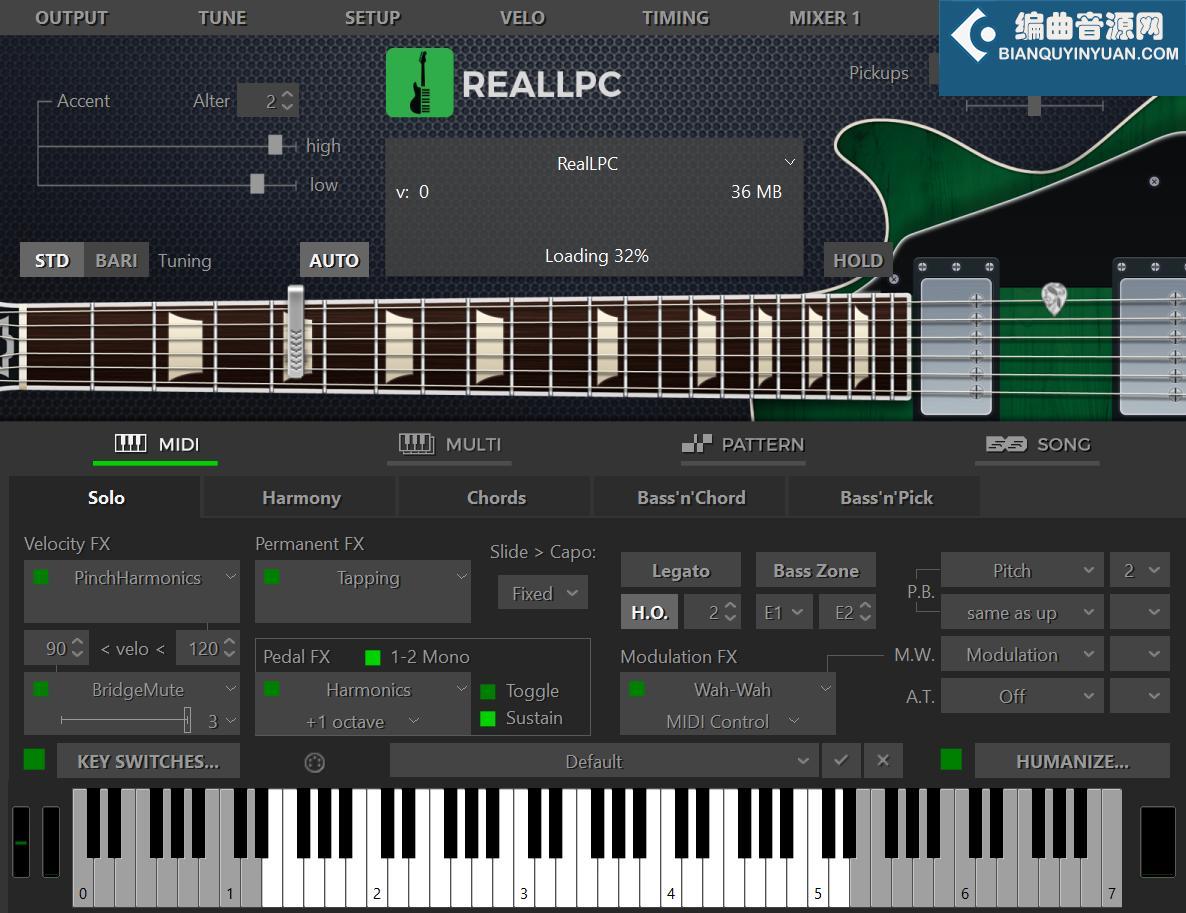1186x913 pixels.
Task: Click the black pedal pad right of keyboard
Action: click(1157, 842)
